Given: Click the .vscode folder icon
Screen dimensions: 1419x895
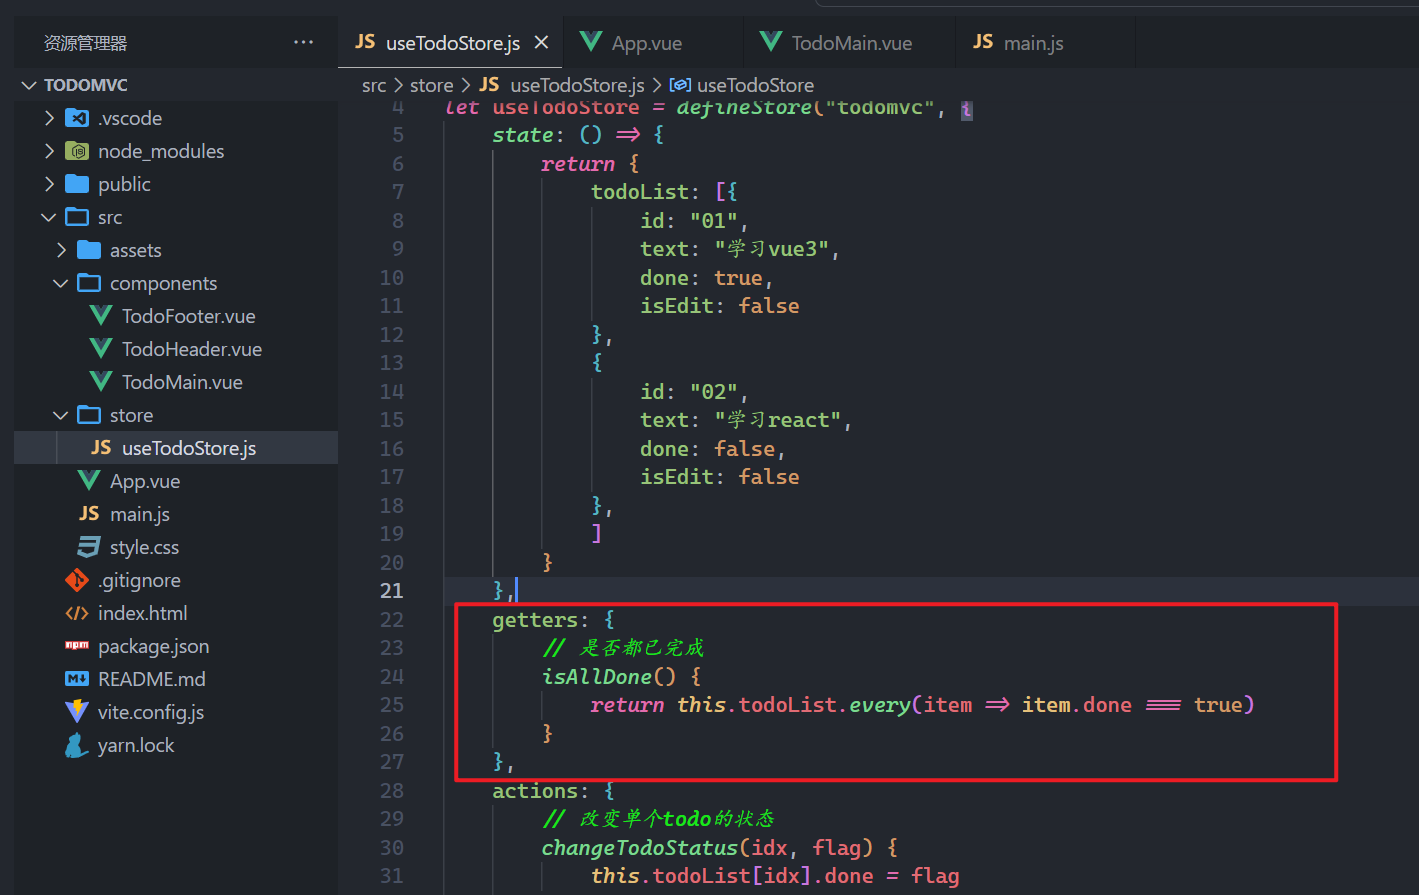Looking at the screenshot, I should point(77,118).
